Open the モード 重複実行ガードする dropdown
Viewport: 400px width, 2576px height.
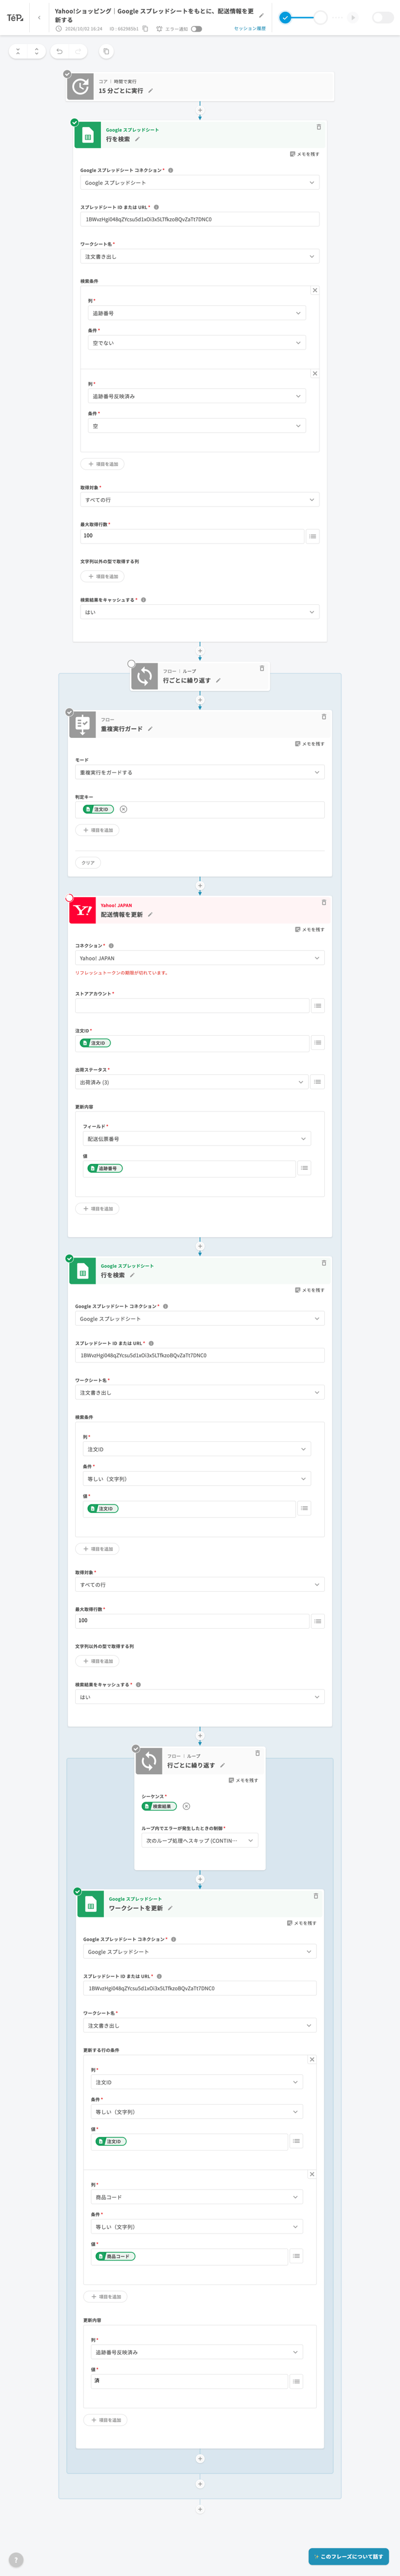tap(200, 772)
